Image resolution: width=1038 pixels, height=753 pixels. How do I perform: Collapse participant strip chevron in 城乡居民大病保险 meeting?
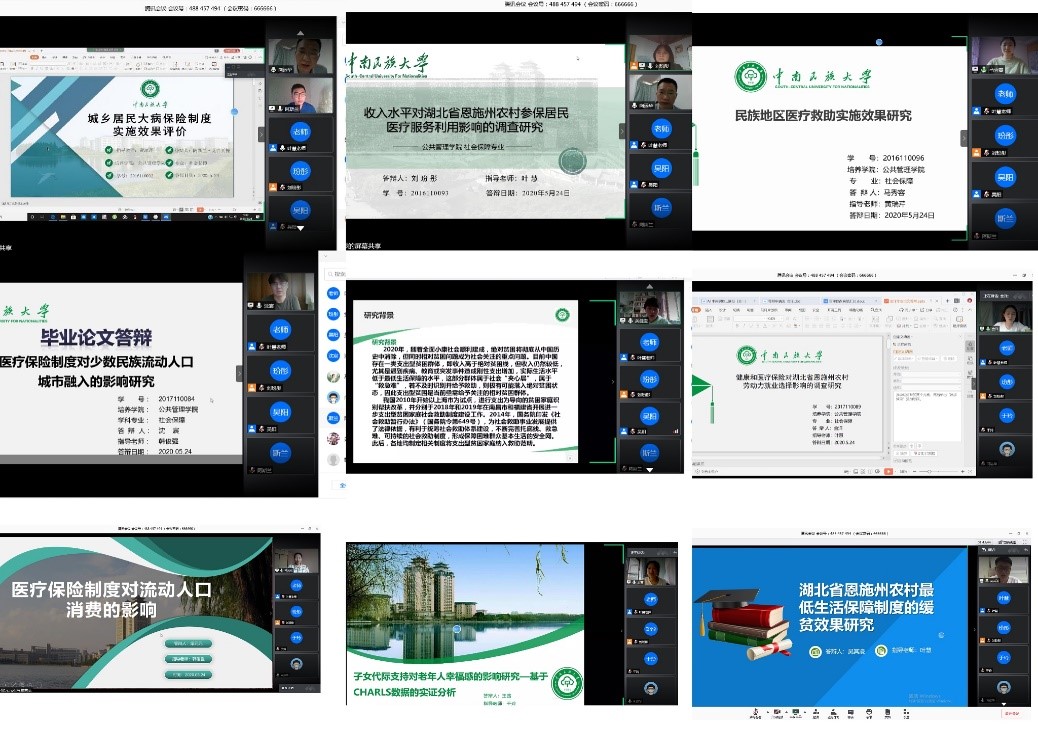(261, 134)
